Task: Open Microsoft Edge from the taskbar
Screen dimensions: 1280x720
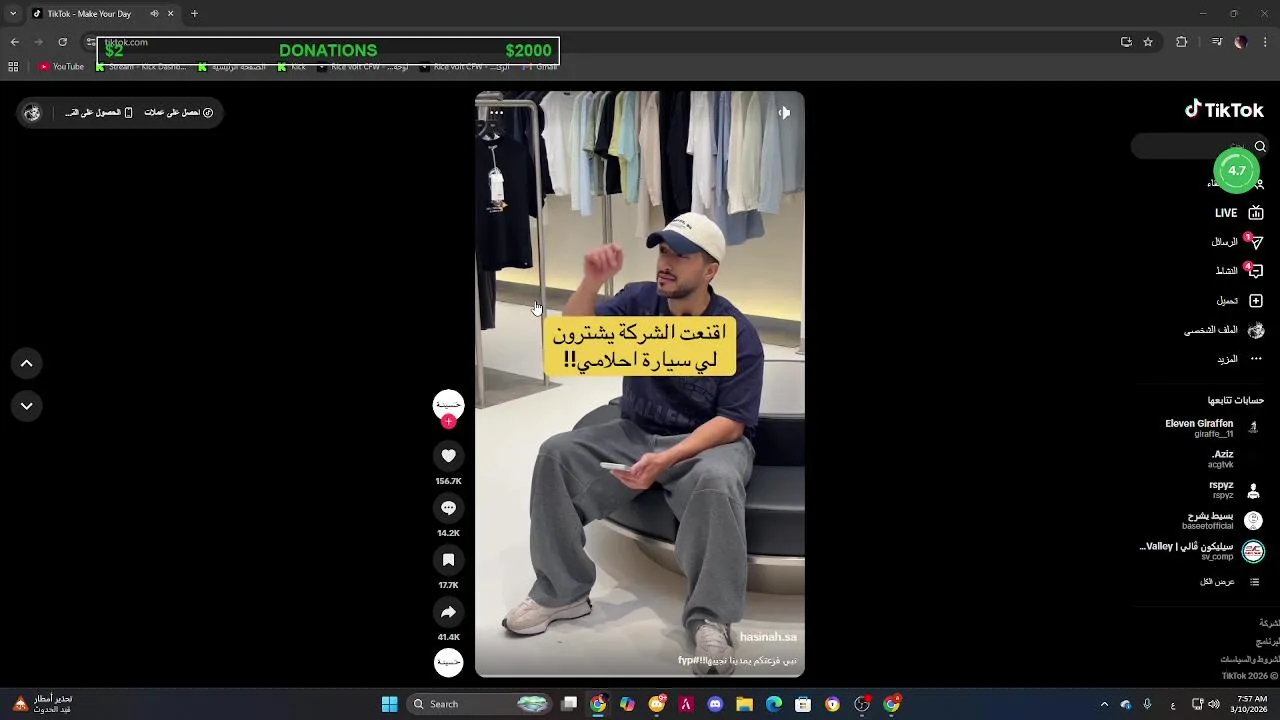Action: tap(774, 704)
